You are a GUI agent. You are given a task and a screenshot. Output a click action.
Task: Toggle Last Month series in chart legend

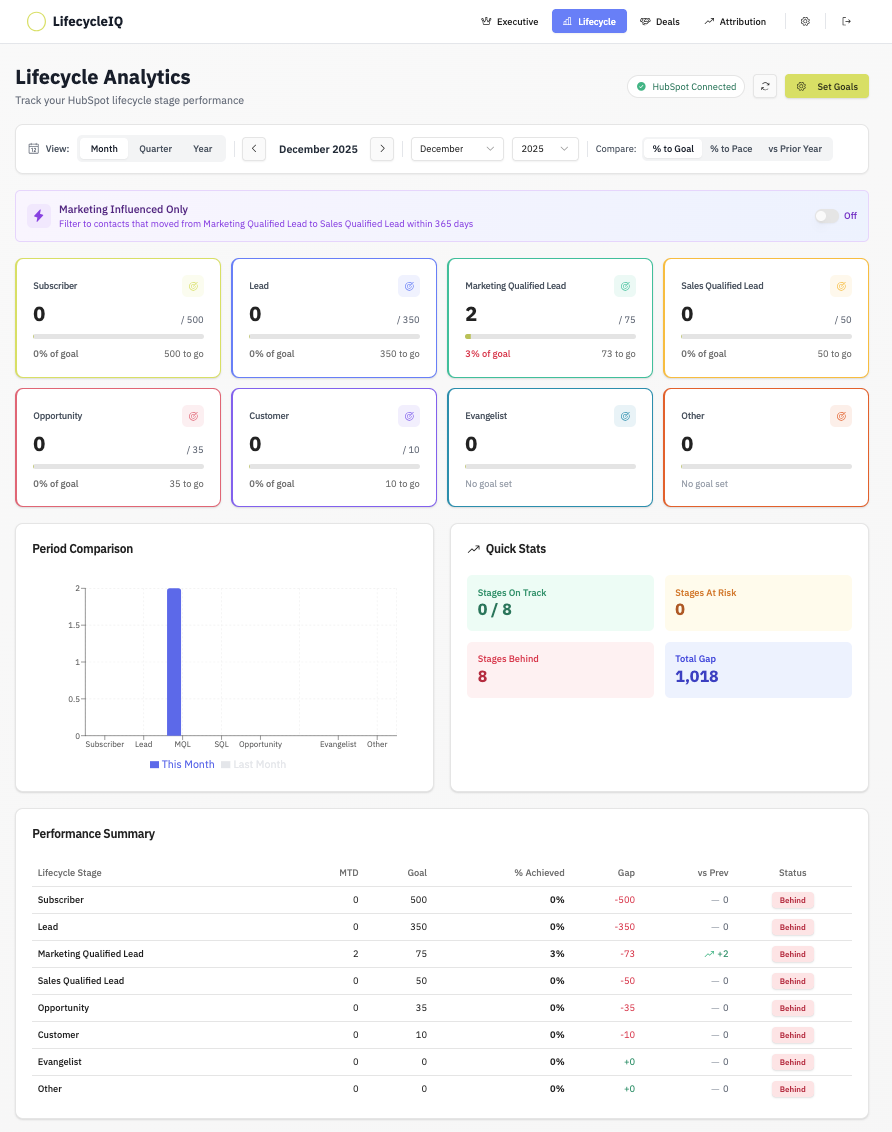253,764
